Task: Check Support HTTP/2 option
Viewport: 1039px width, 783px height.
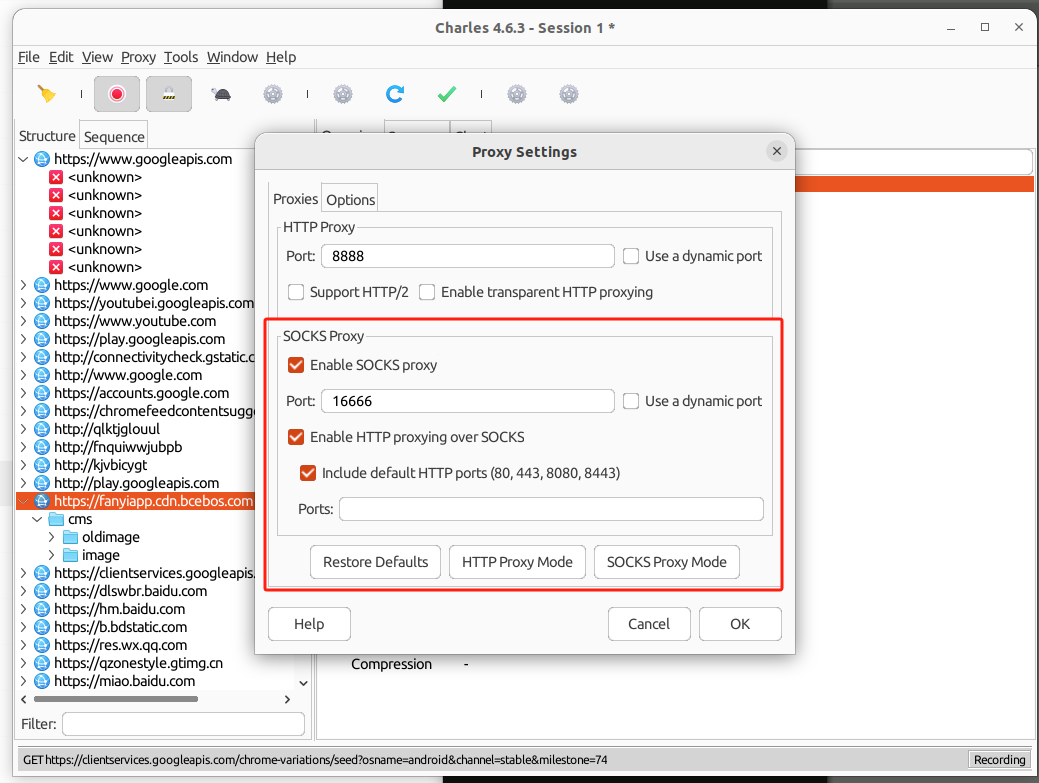Action: pos(296,292)
